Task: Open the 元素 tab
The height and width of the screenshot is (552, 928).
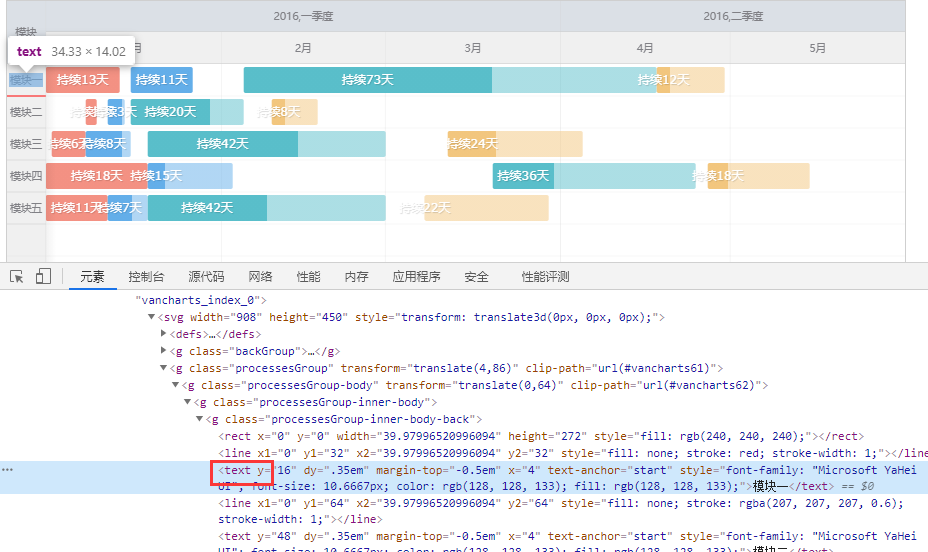Action: coord(92,277)
